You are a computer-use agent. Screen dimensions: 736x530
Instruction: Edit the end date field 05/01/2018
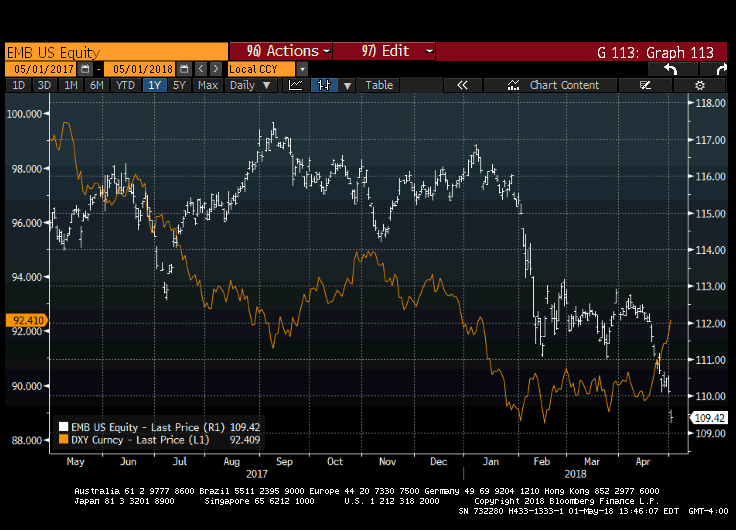[x=140, y=69]
